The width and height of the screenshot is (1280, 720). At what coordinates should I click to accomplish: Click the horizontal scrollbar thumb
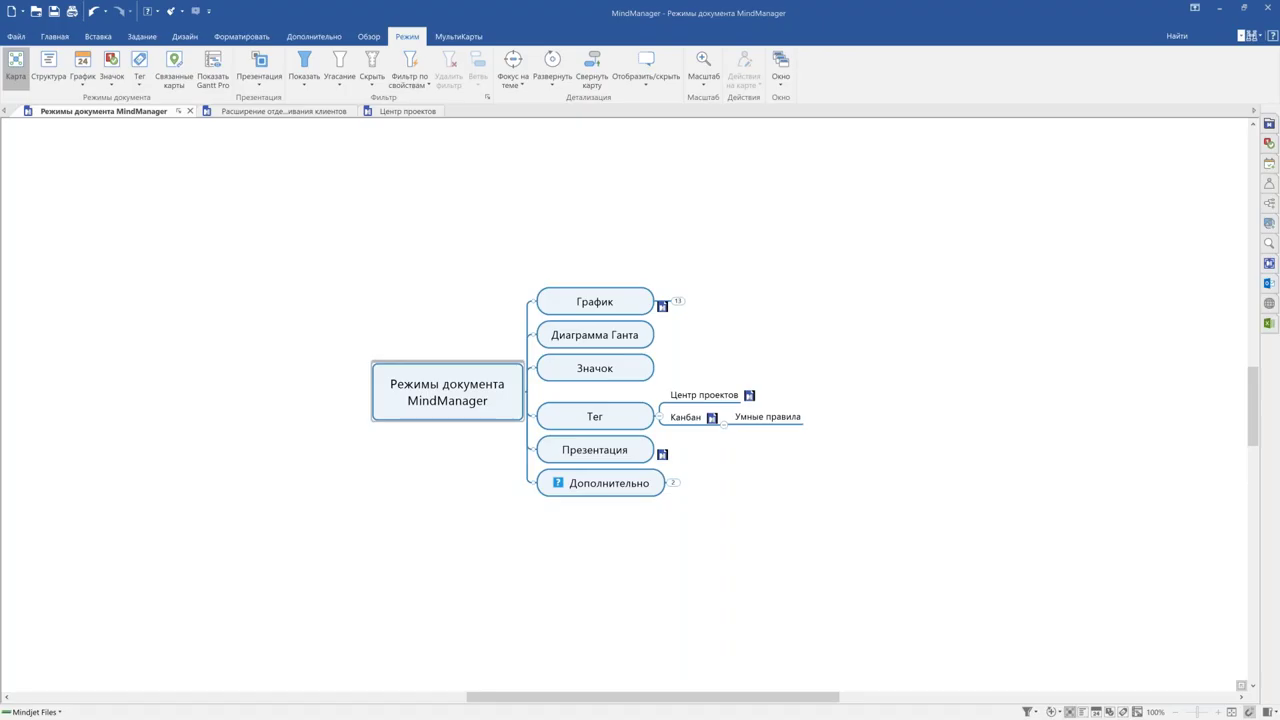tap(653, 697)
